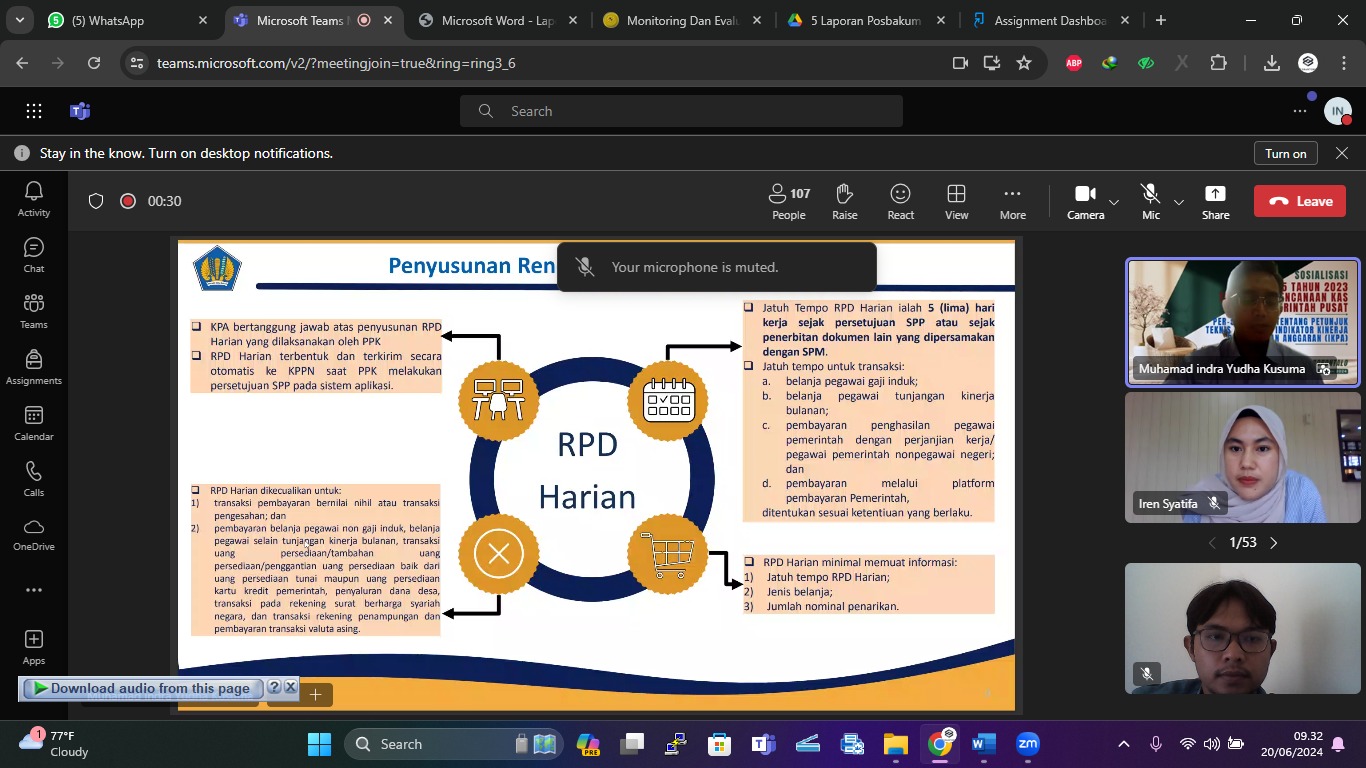1366x768 pixels.
Task: Expand the Mic options arrow
Action: click(1179, 203)
